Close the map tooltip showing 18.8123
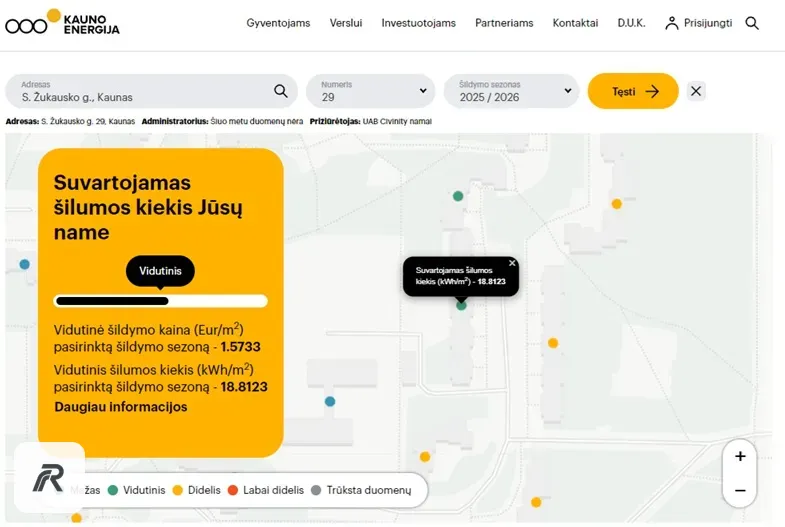The image size is (785, 527). pos(512,263)
